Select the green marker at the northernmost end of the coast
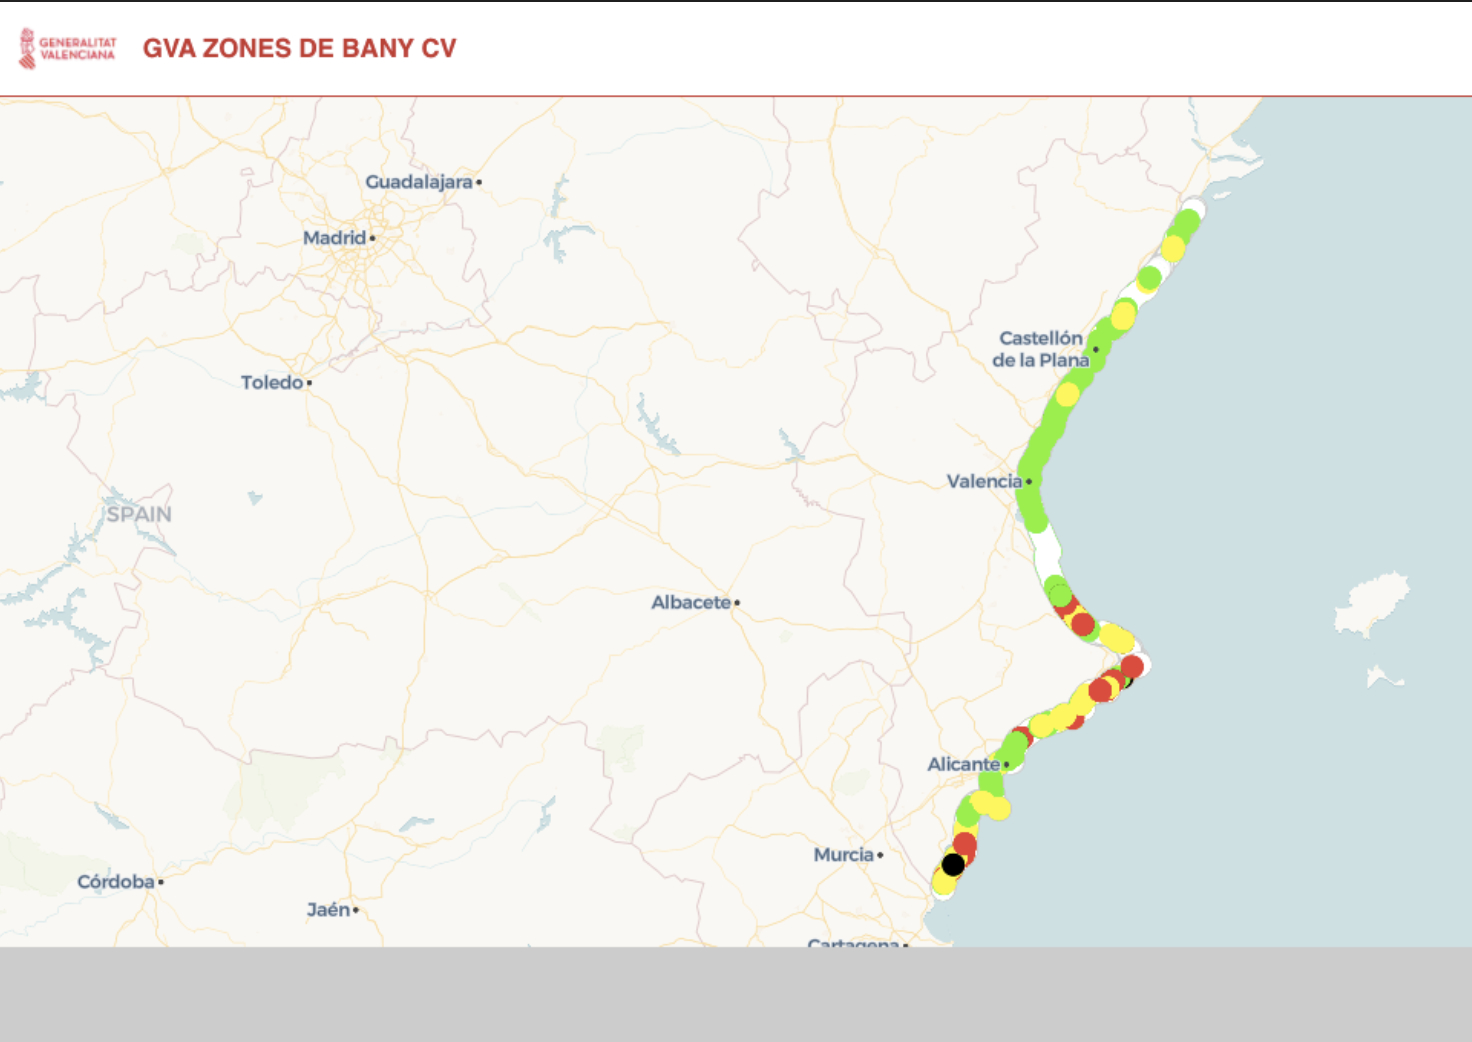1472x1042 pixels. (1187, 222)
